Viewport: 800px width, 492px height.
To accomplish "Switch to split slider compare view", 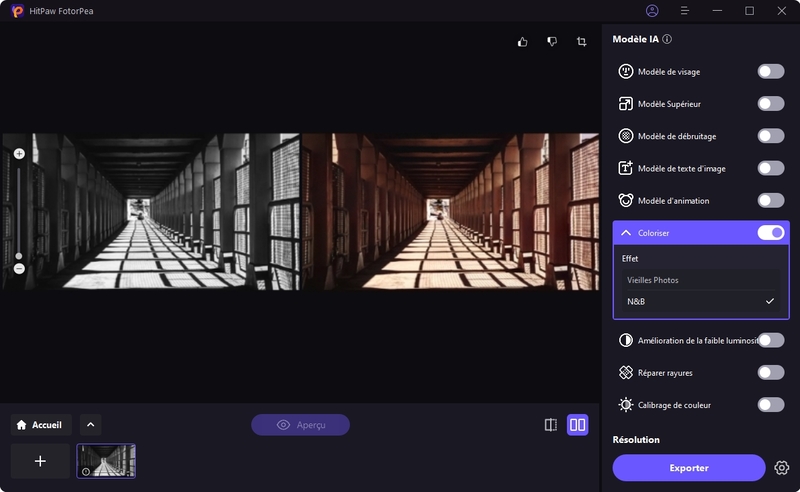I will pyautogui.click(x=550, y=425).
